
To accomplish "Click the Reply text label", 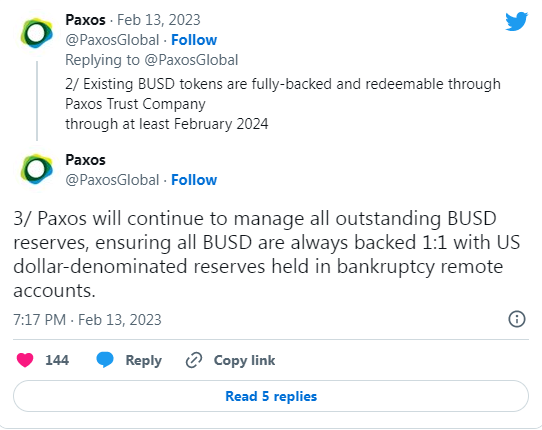I will [x=143, y=361].
